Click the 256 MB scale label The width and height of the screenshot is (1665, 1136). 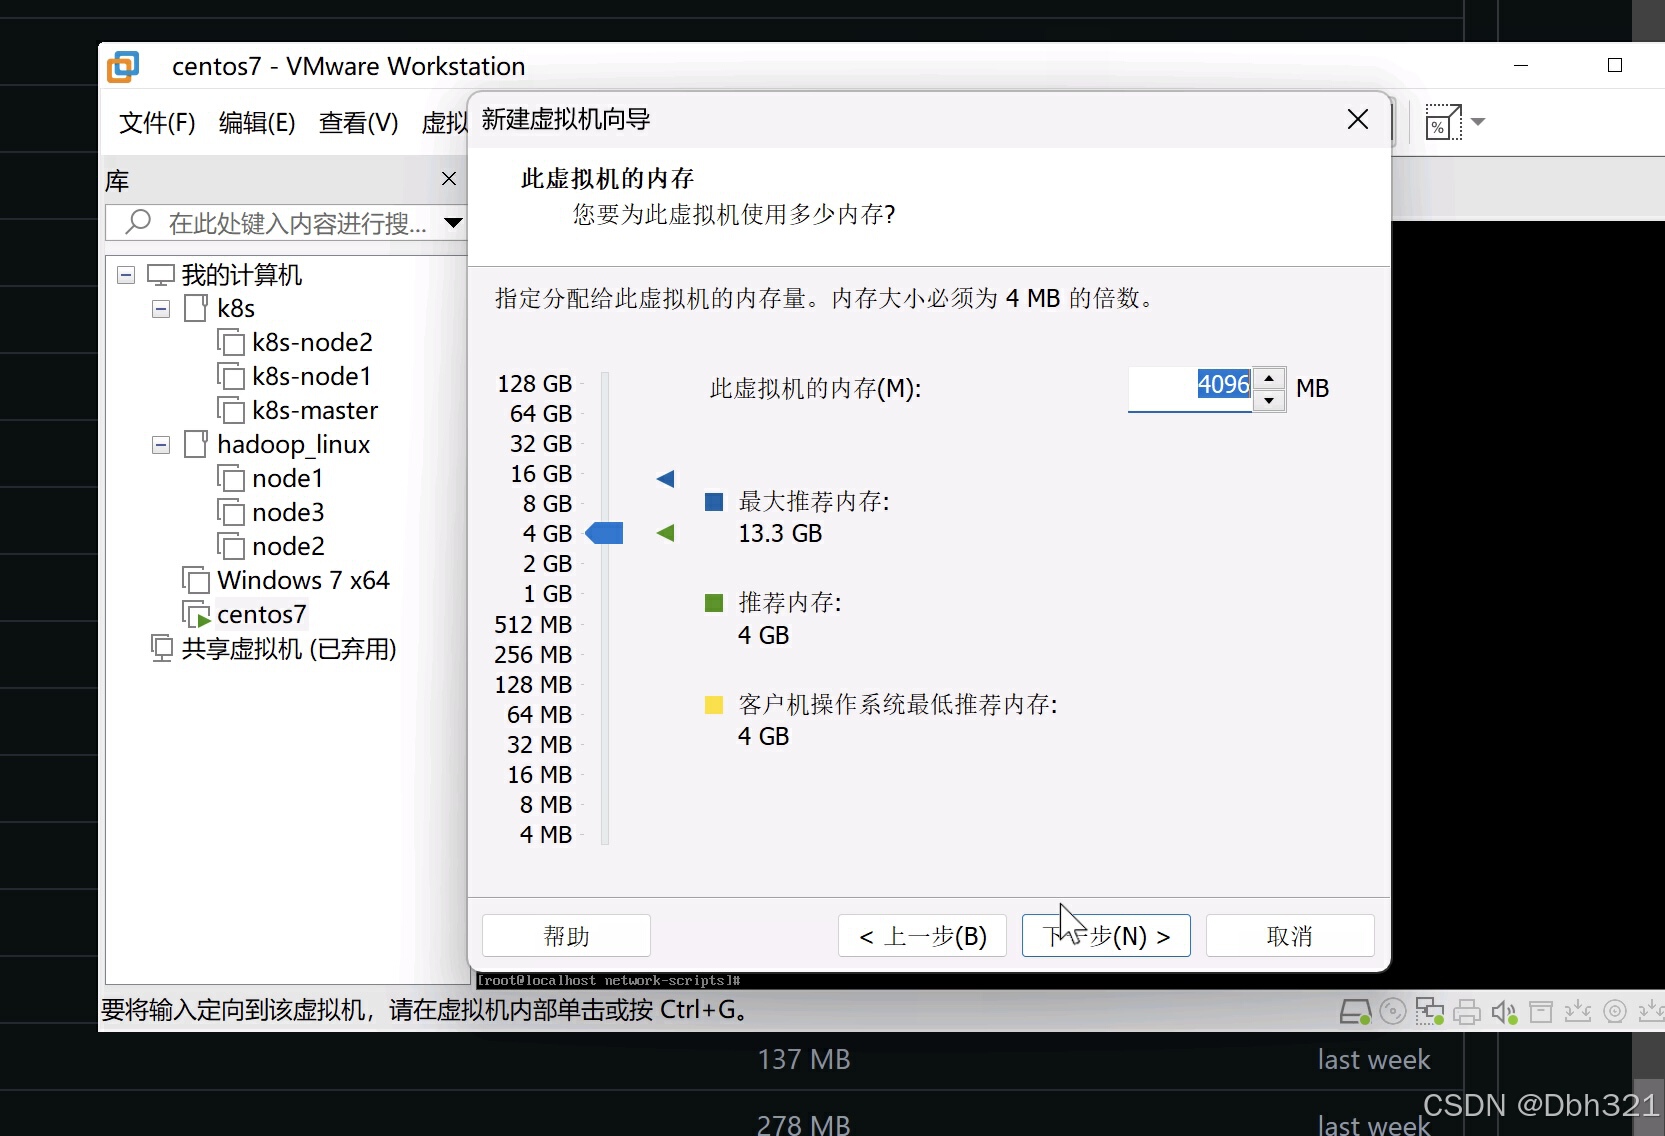coord(533,655)
